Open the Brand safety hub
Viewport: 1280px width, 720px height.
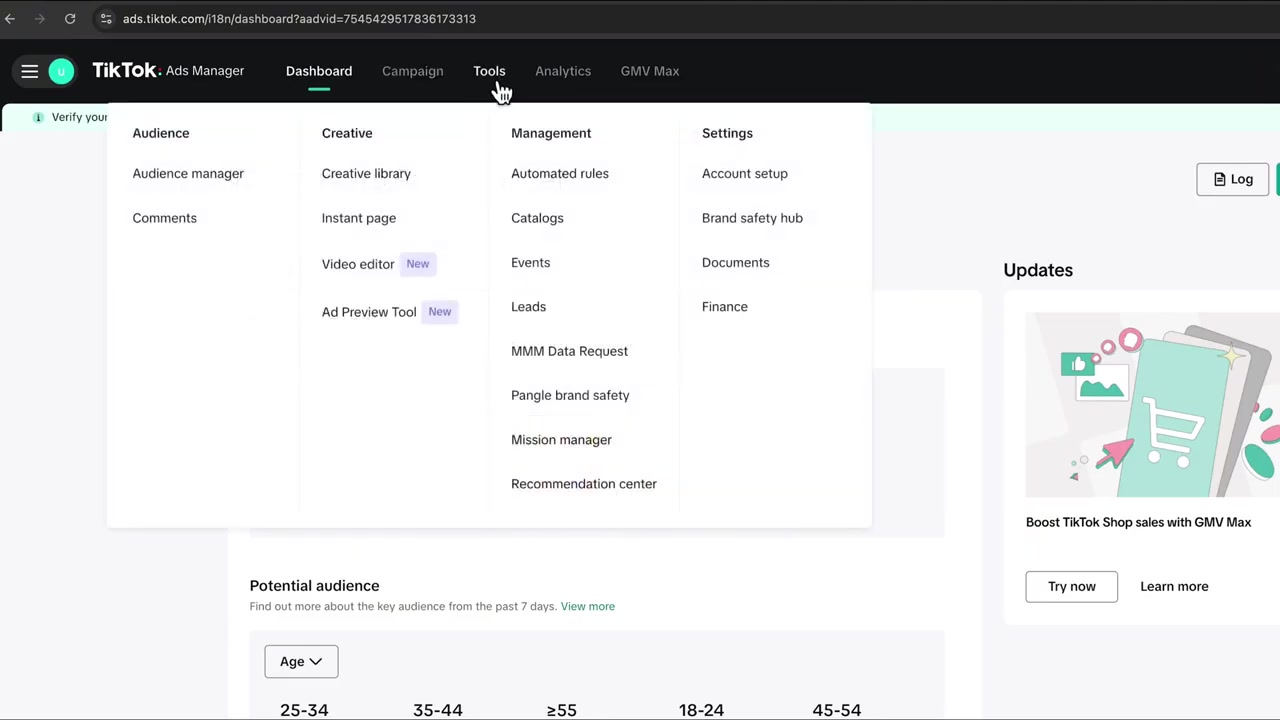(752, 218)
